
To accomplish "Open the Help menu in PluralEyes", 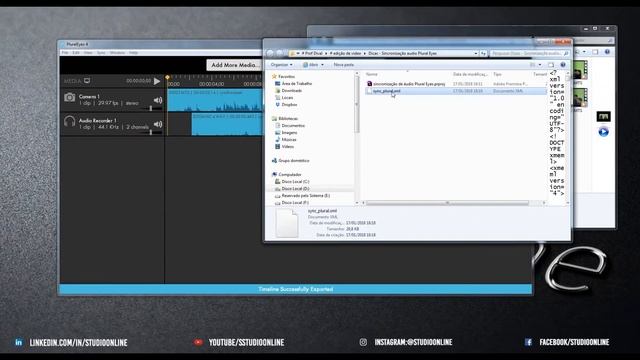I will tap(133, 53).
